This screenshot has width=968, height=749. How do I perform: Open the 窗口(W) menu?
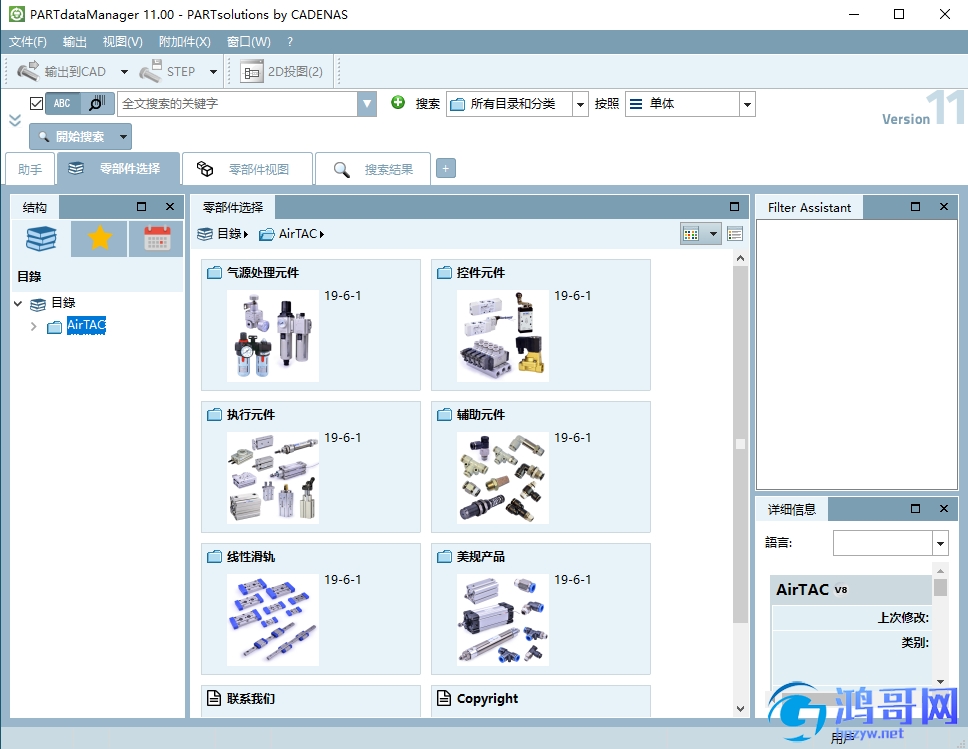pyautogui.click(x=249, y=41)
